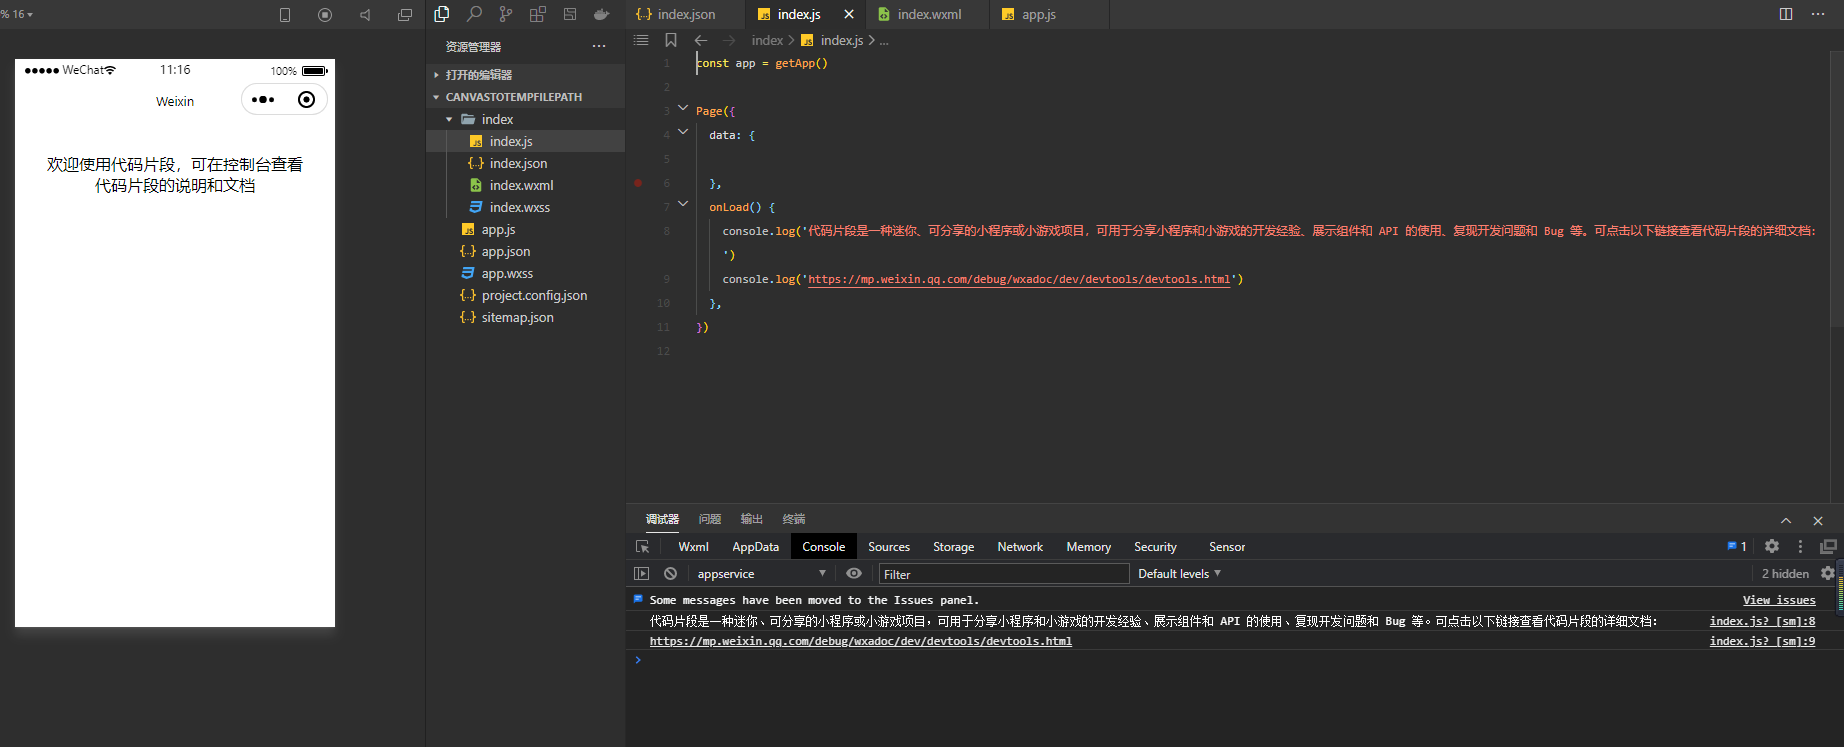Navigate back with the left arrow
The width and height of the screenshot is (1844, 747).
tap(701, 40)
